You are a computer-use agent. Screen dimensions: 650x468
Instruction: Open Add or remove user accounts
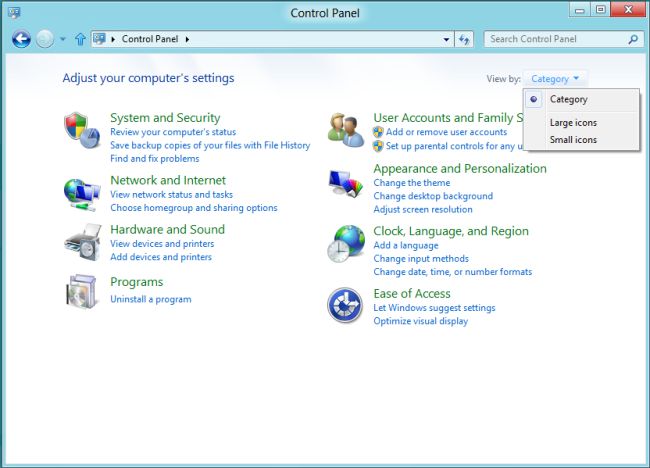click(x=446, y=132)
